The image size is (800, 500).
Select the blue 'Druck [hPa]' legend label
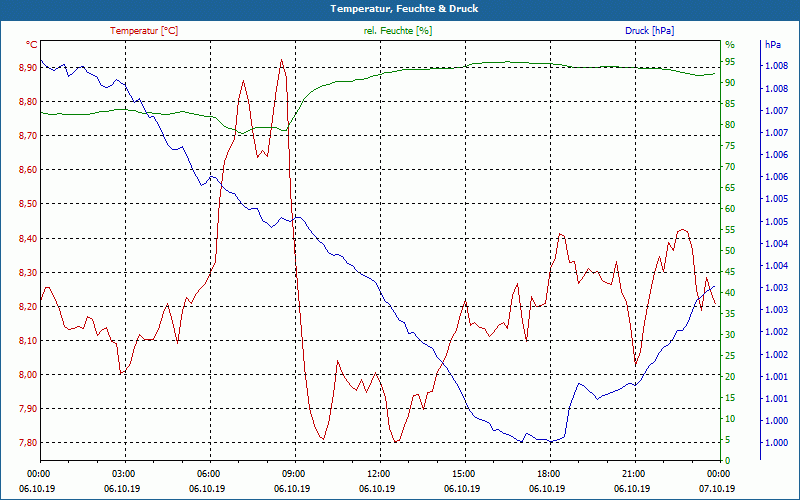click(x=649, y=31)
